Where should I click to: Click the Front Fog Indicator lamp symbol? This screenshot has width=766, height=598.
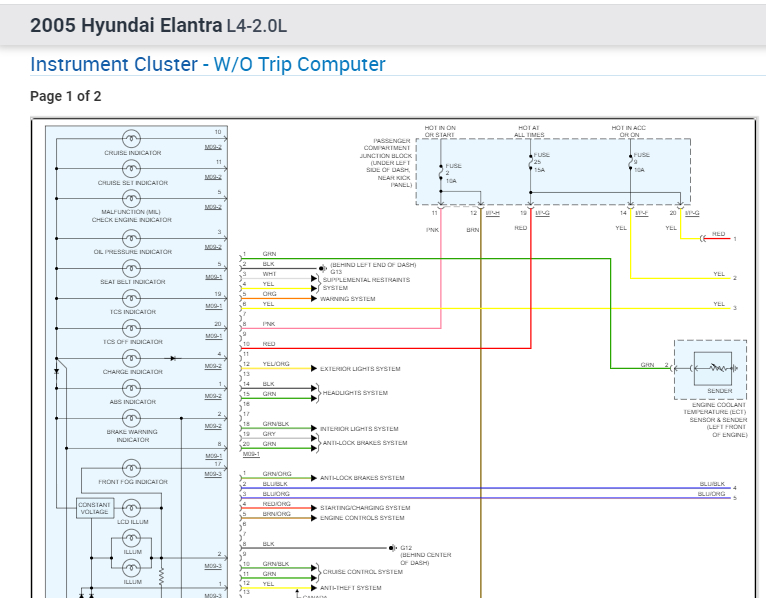pos(131,468)
